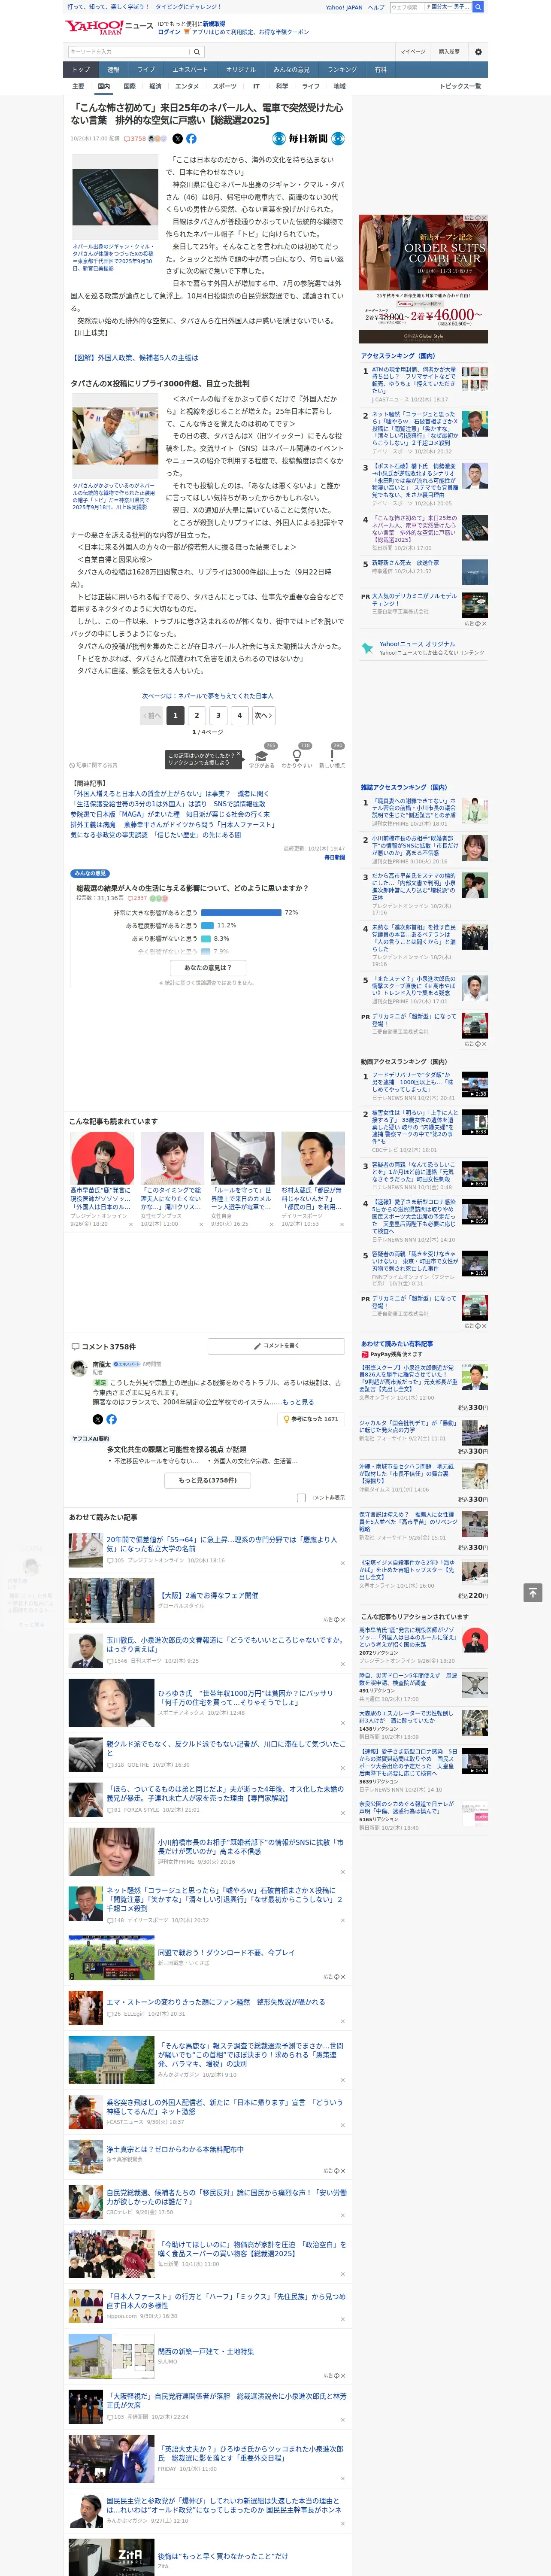
Task: Open 購入履歴 link
Action: (449, 51)
